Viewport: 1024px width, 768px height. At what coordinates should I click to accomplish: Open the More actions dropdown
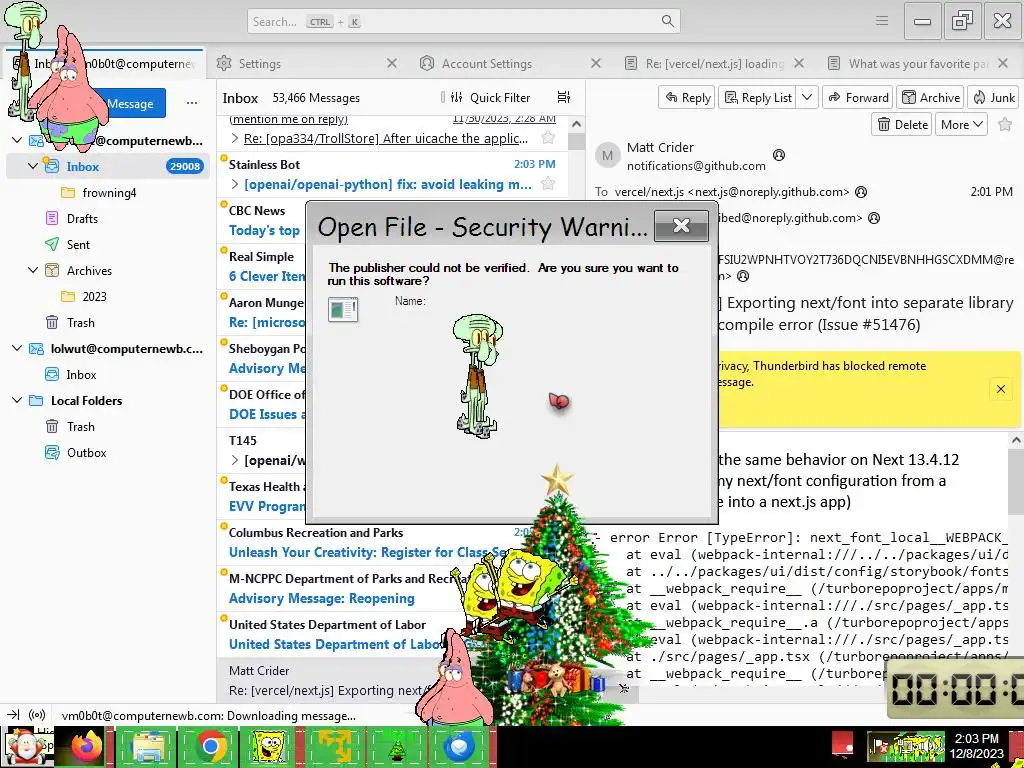coord(962,124)
